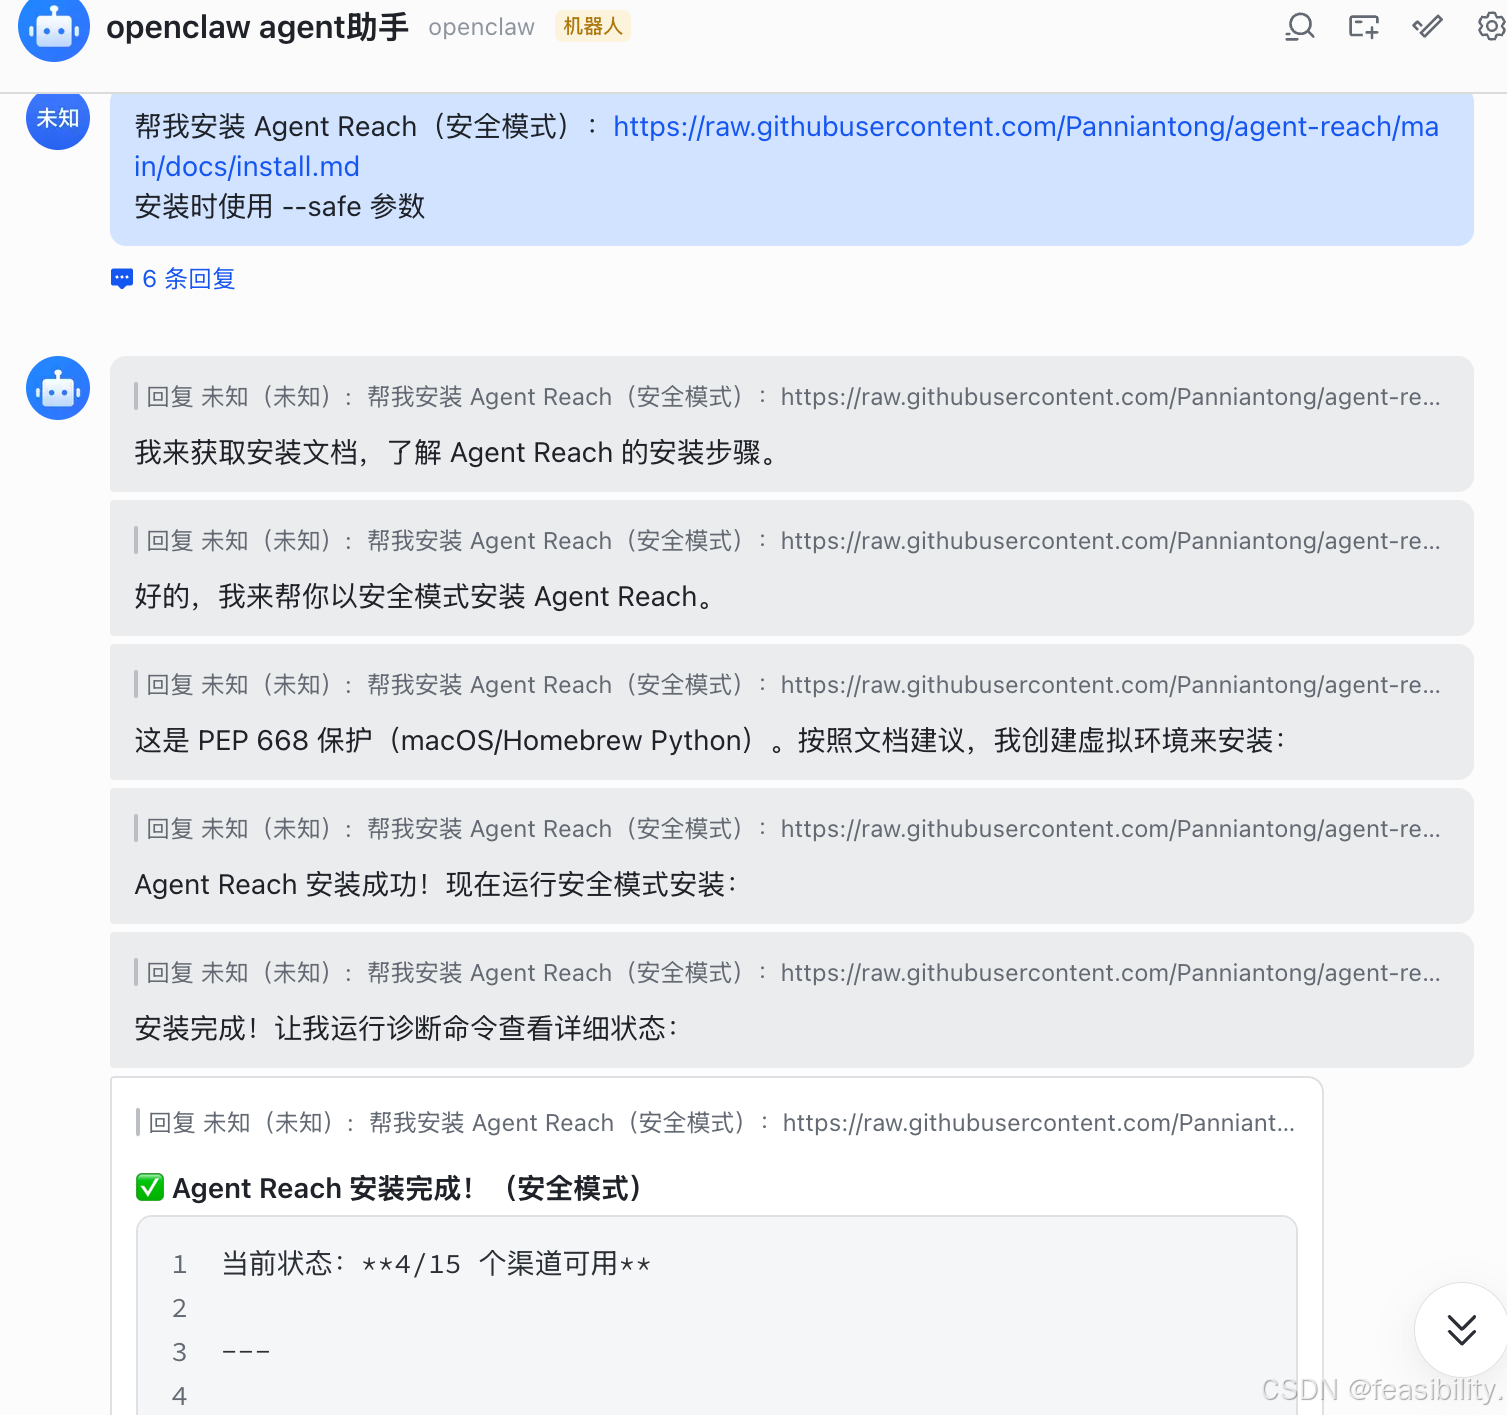Click code line 当前状态：**4/15 个渠道可用**

coord(436,1264)
